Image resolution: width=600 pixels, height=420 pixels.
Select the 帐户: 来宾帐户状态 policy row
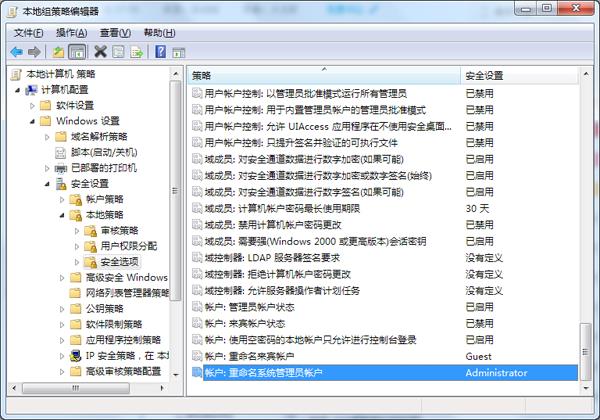click(244, 324)
